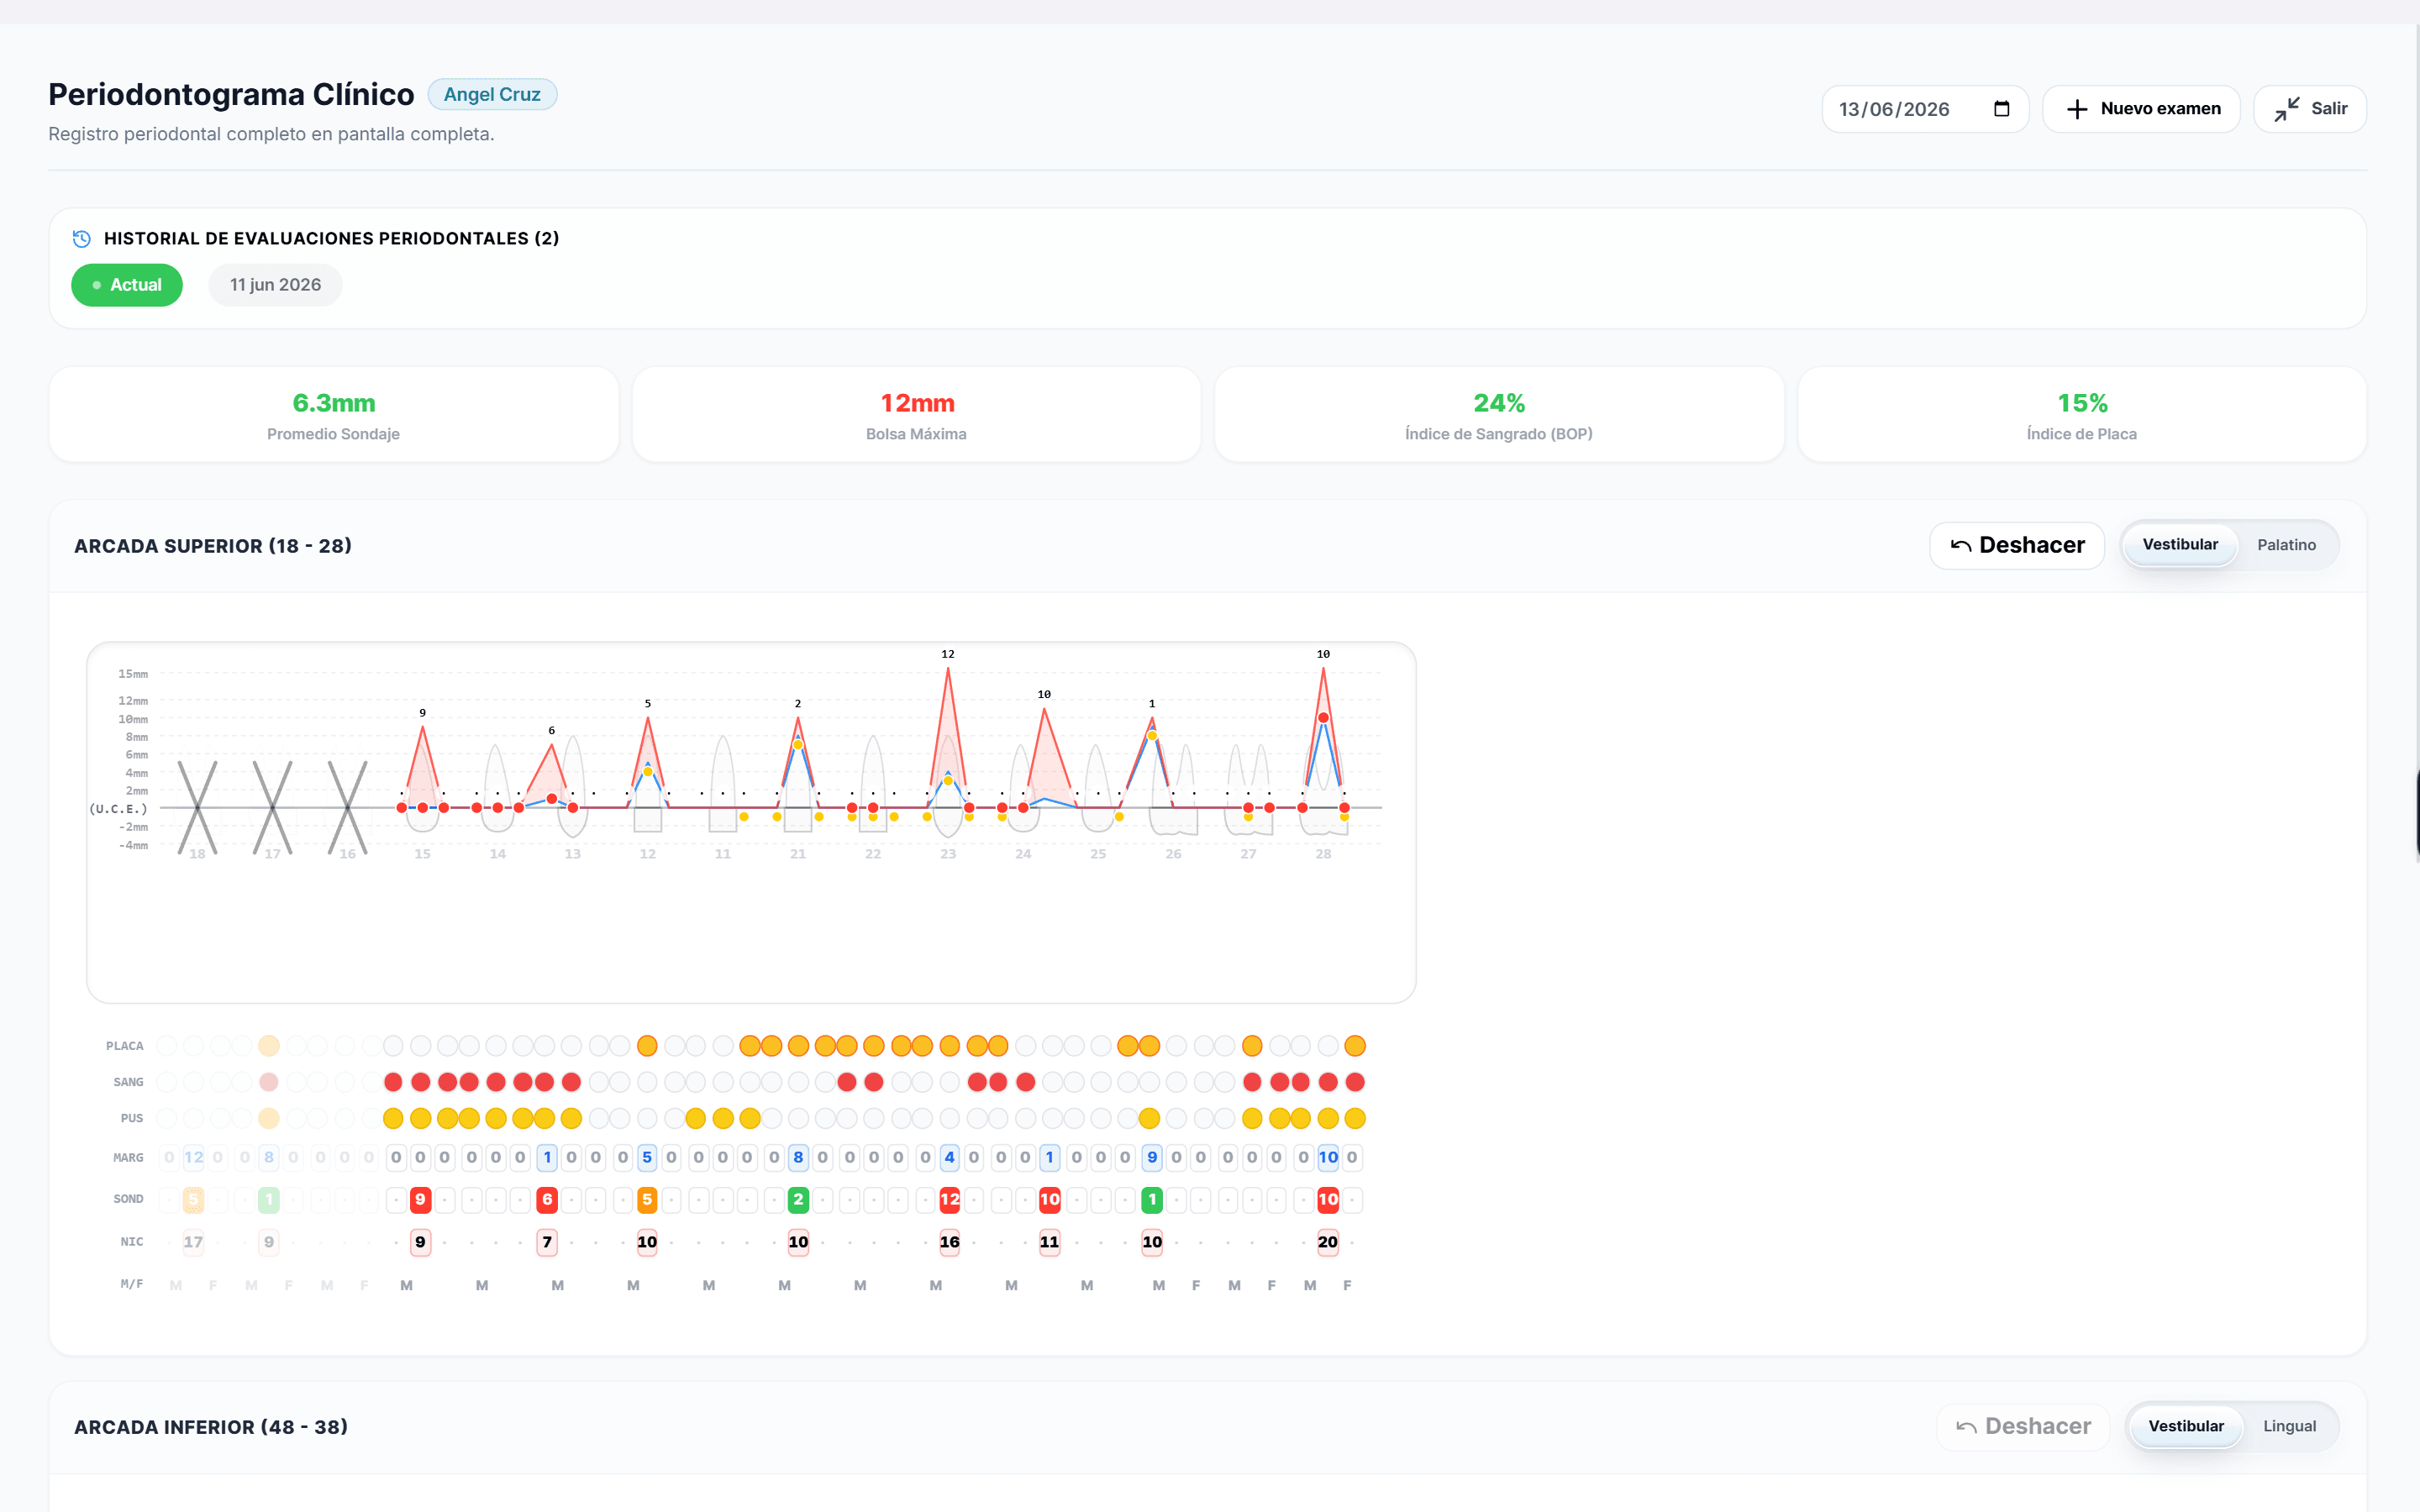Click the marginal value 8 input cell
Image resolution: width=2420 pixels, height=1512 pixels.
coord(798,1158)
